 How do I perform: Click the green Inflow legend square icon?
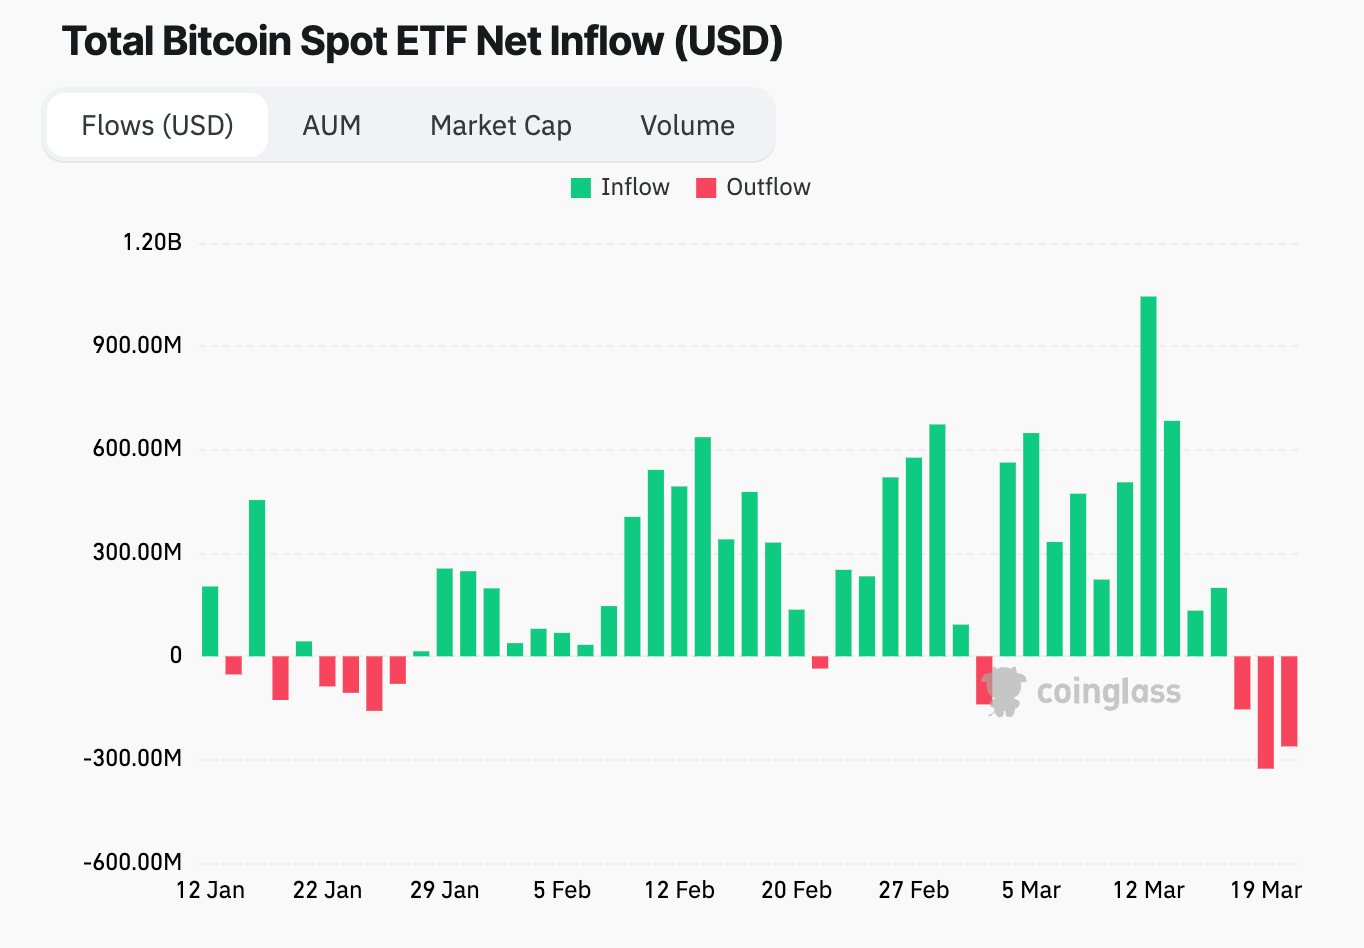(x=580, y=187)
